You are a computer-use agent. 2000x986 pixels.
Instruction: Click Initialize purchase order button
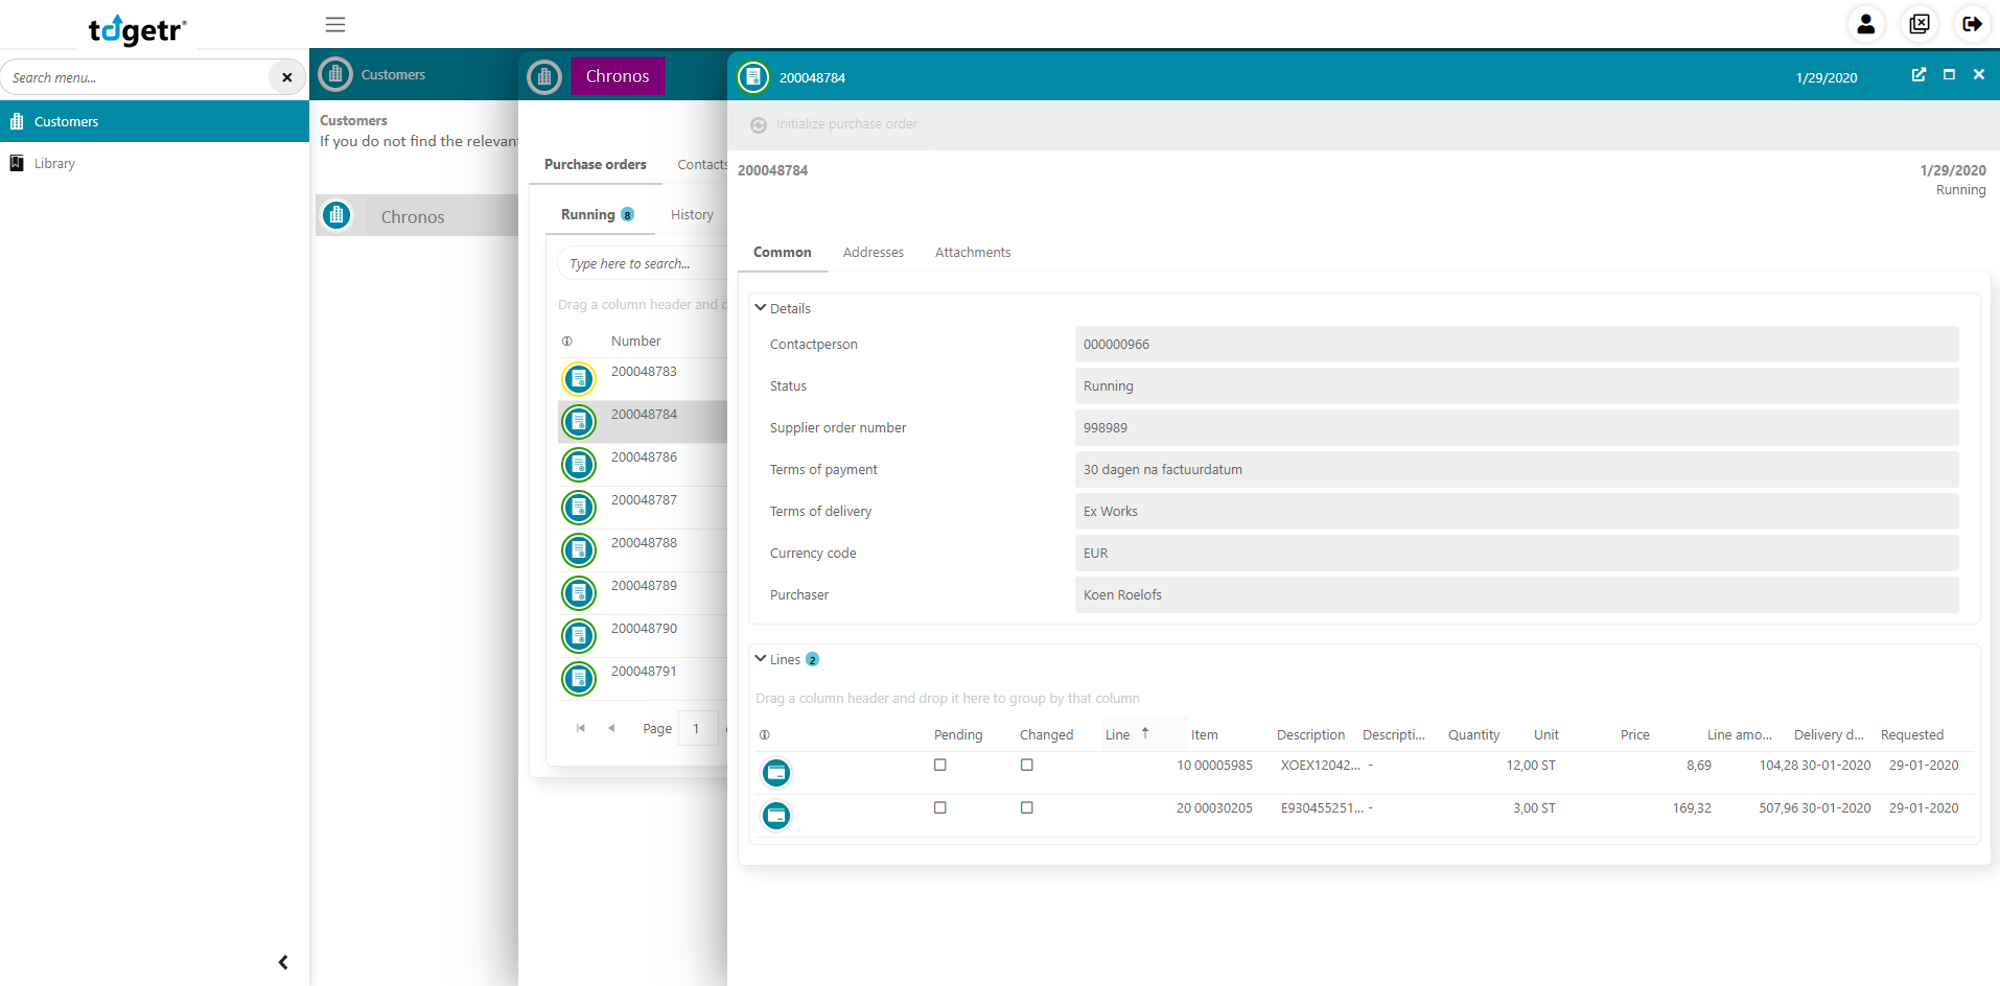click(834, 124)
